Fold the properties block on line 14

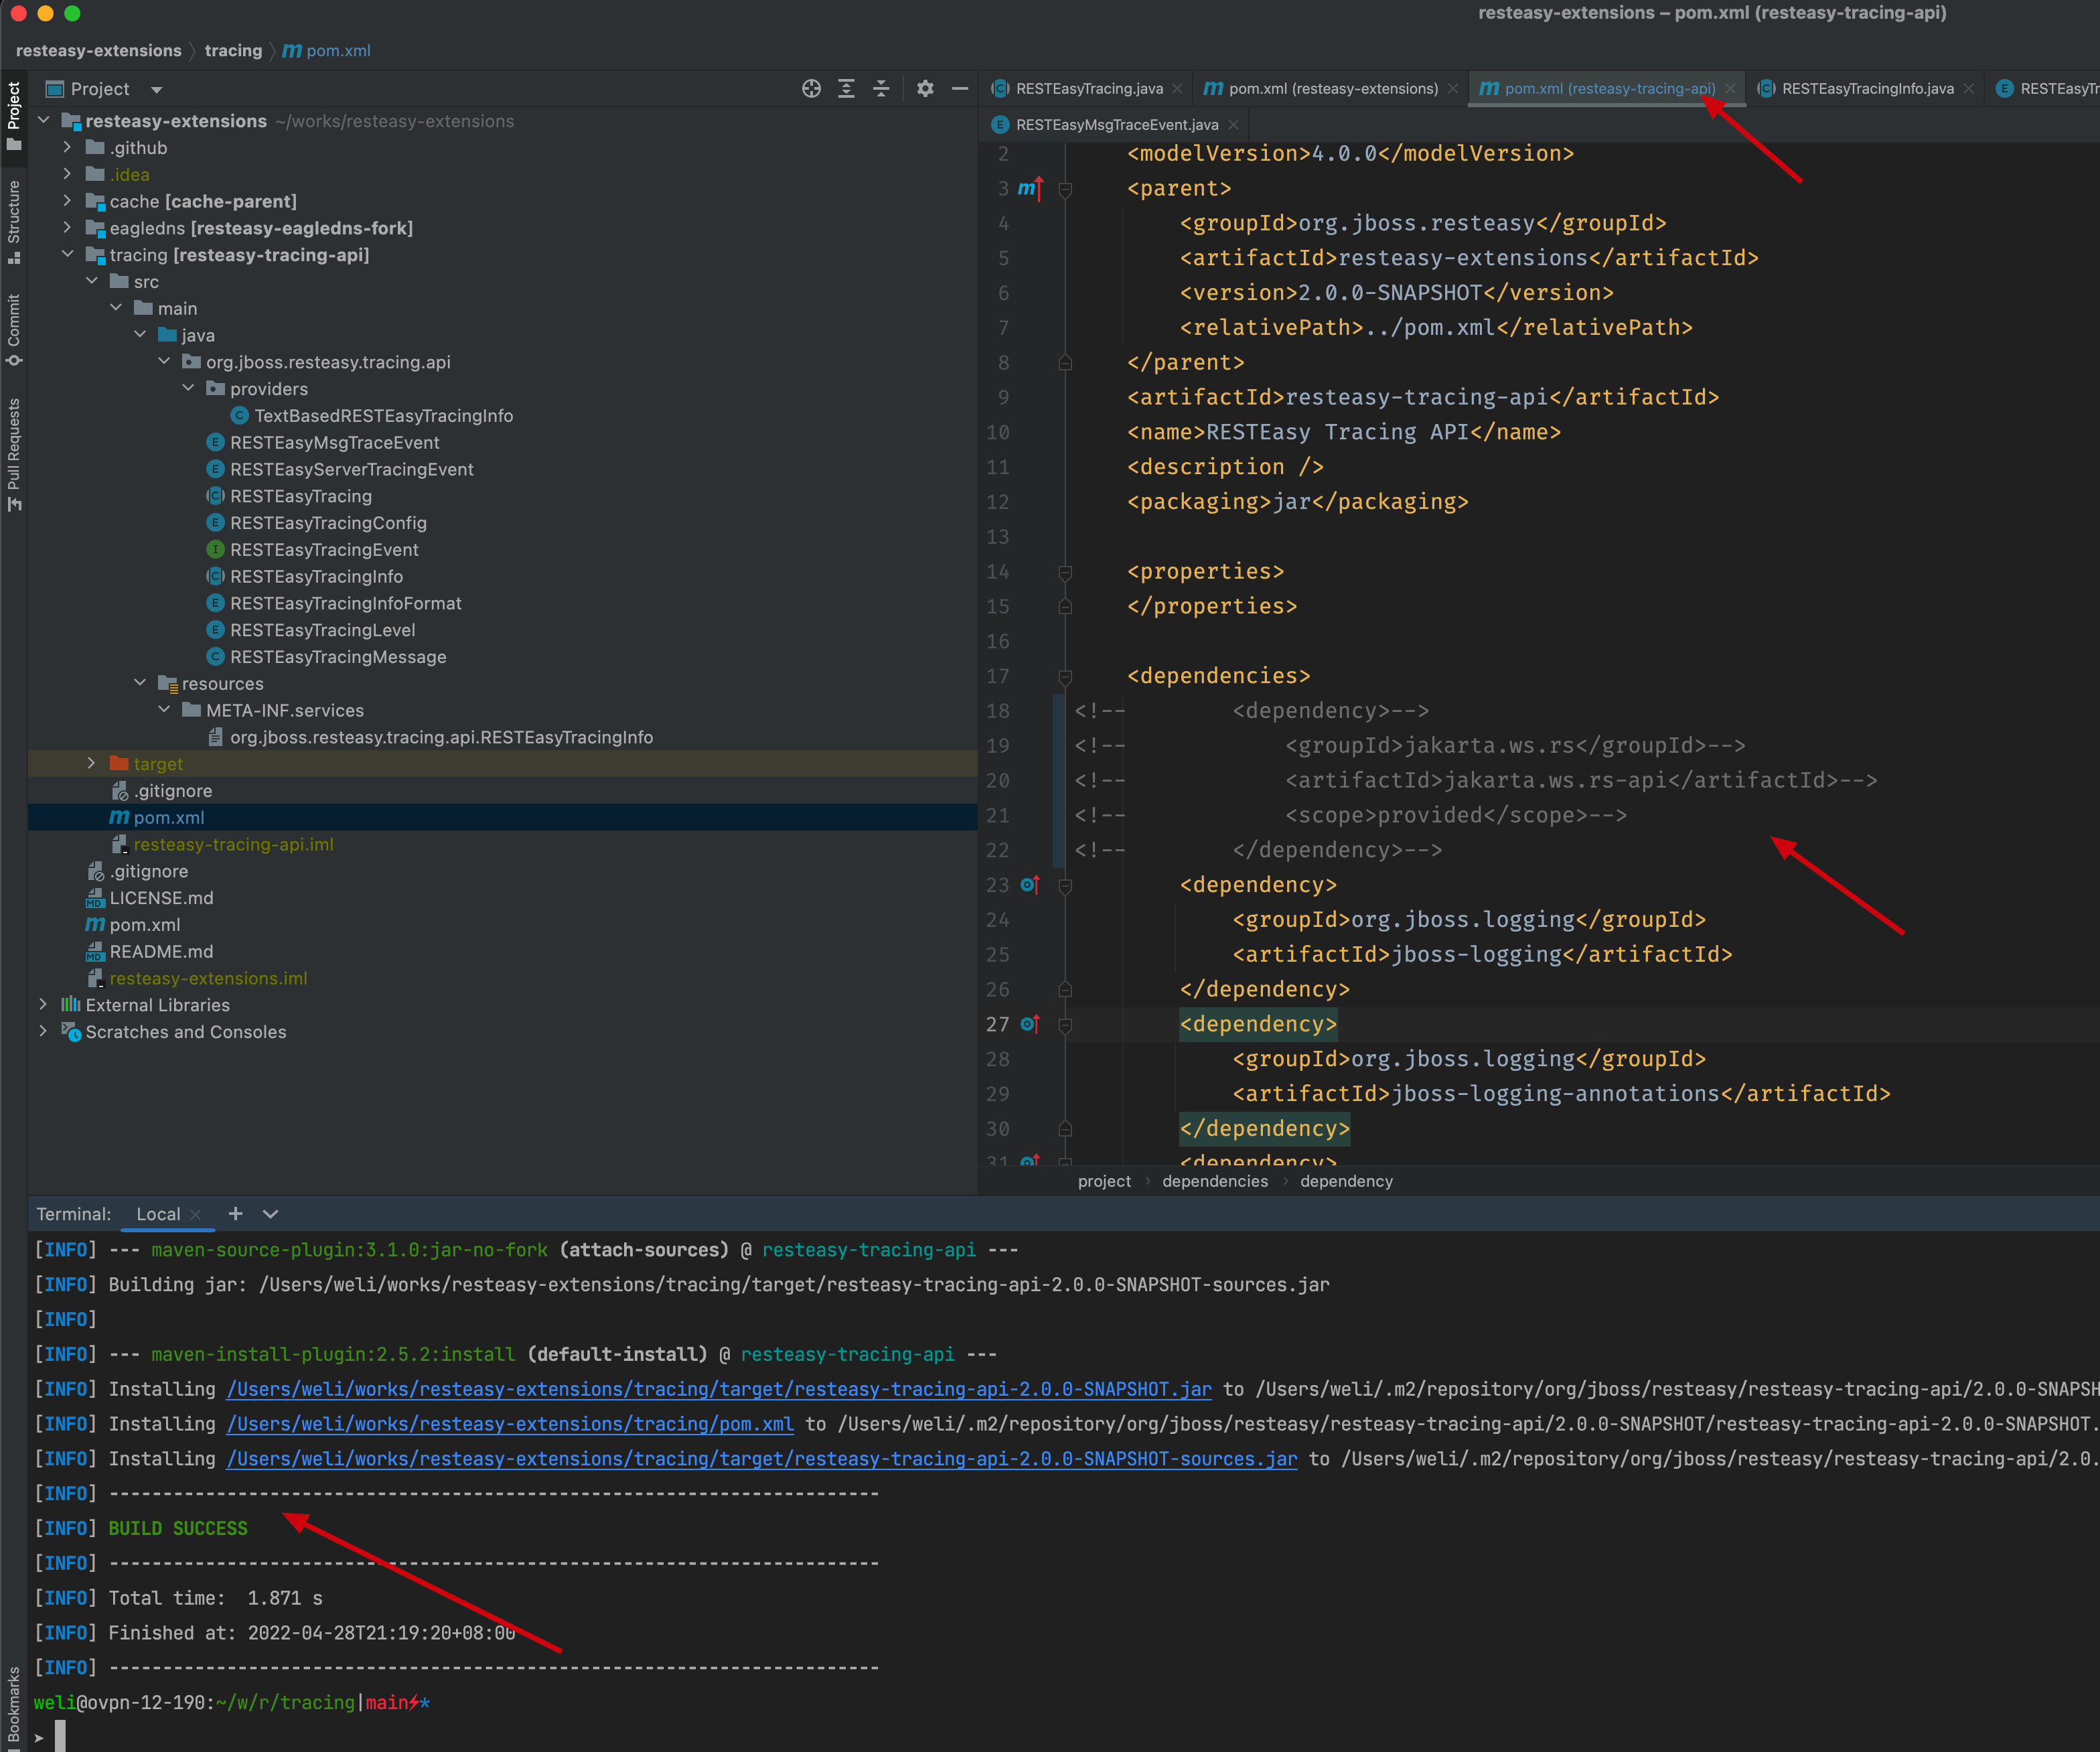click(1065, 572)
